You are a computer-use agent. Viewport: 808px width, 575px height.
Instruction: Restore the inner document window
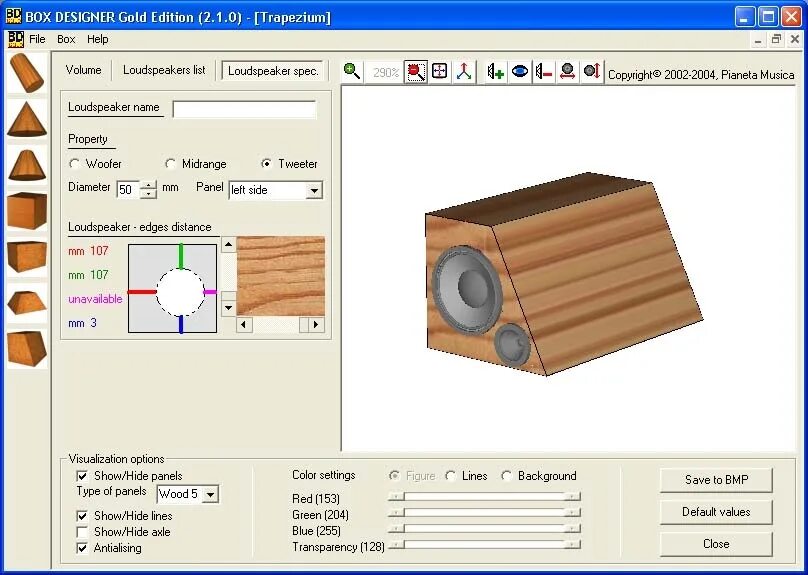click(x=776, y=40)
